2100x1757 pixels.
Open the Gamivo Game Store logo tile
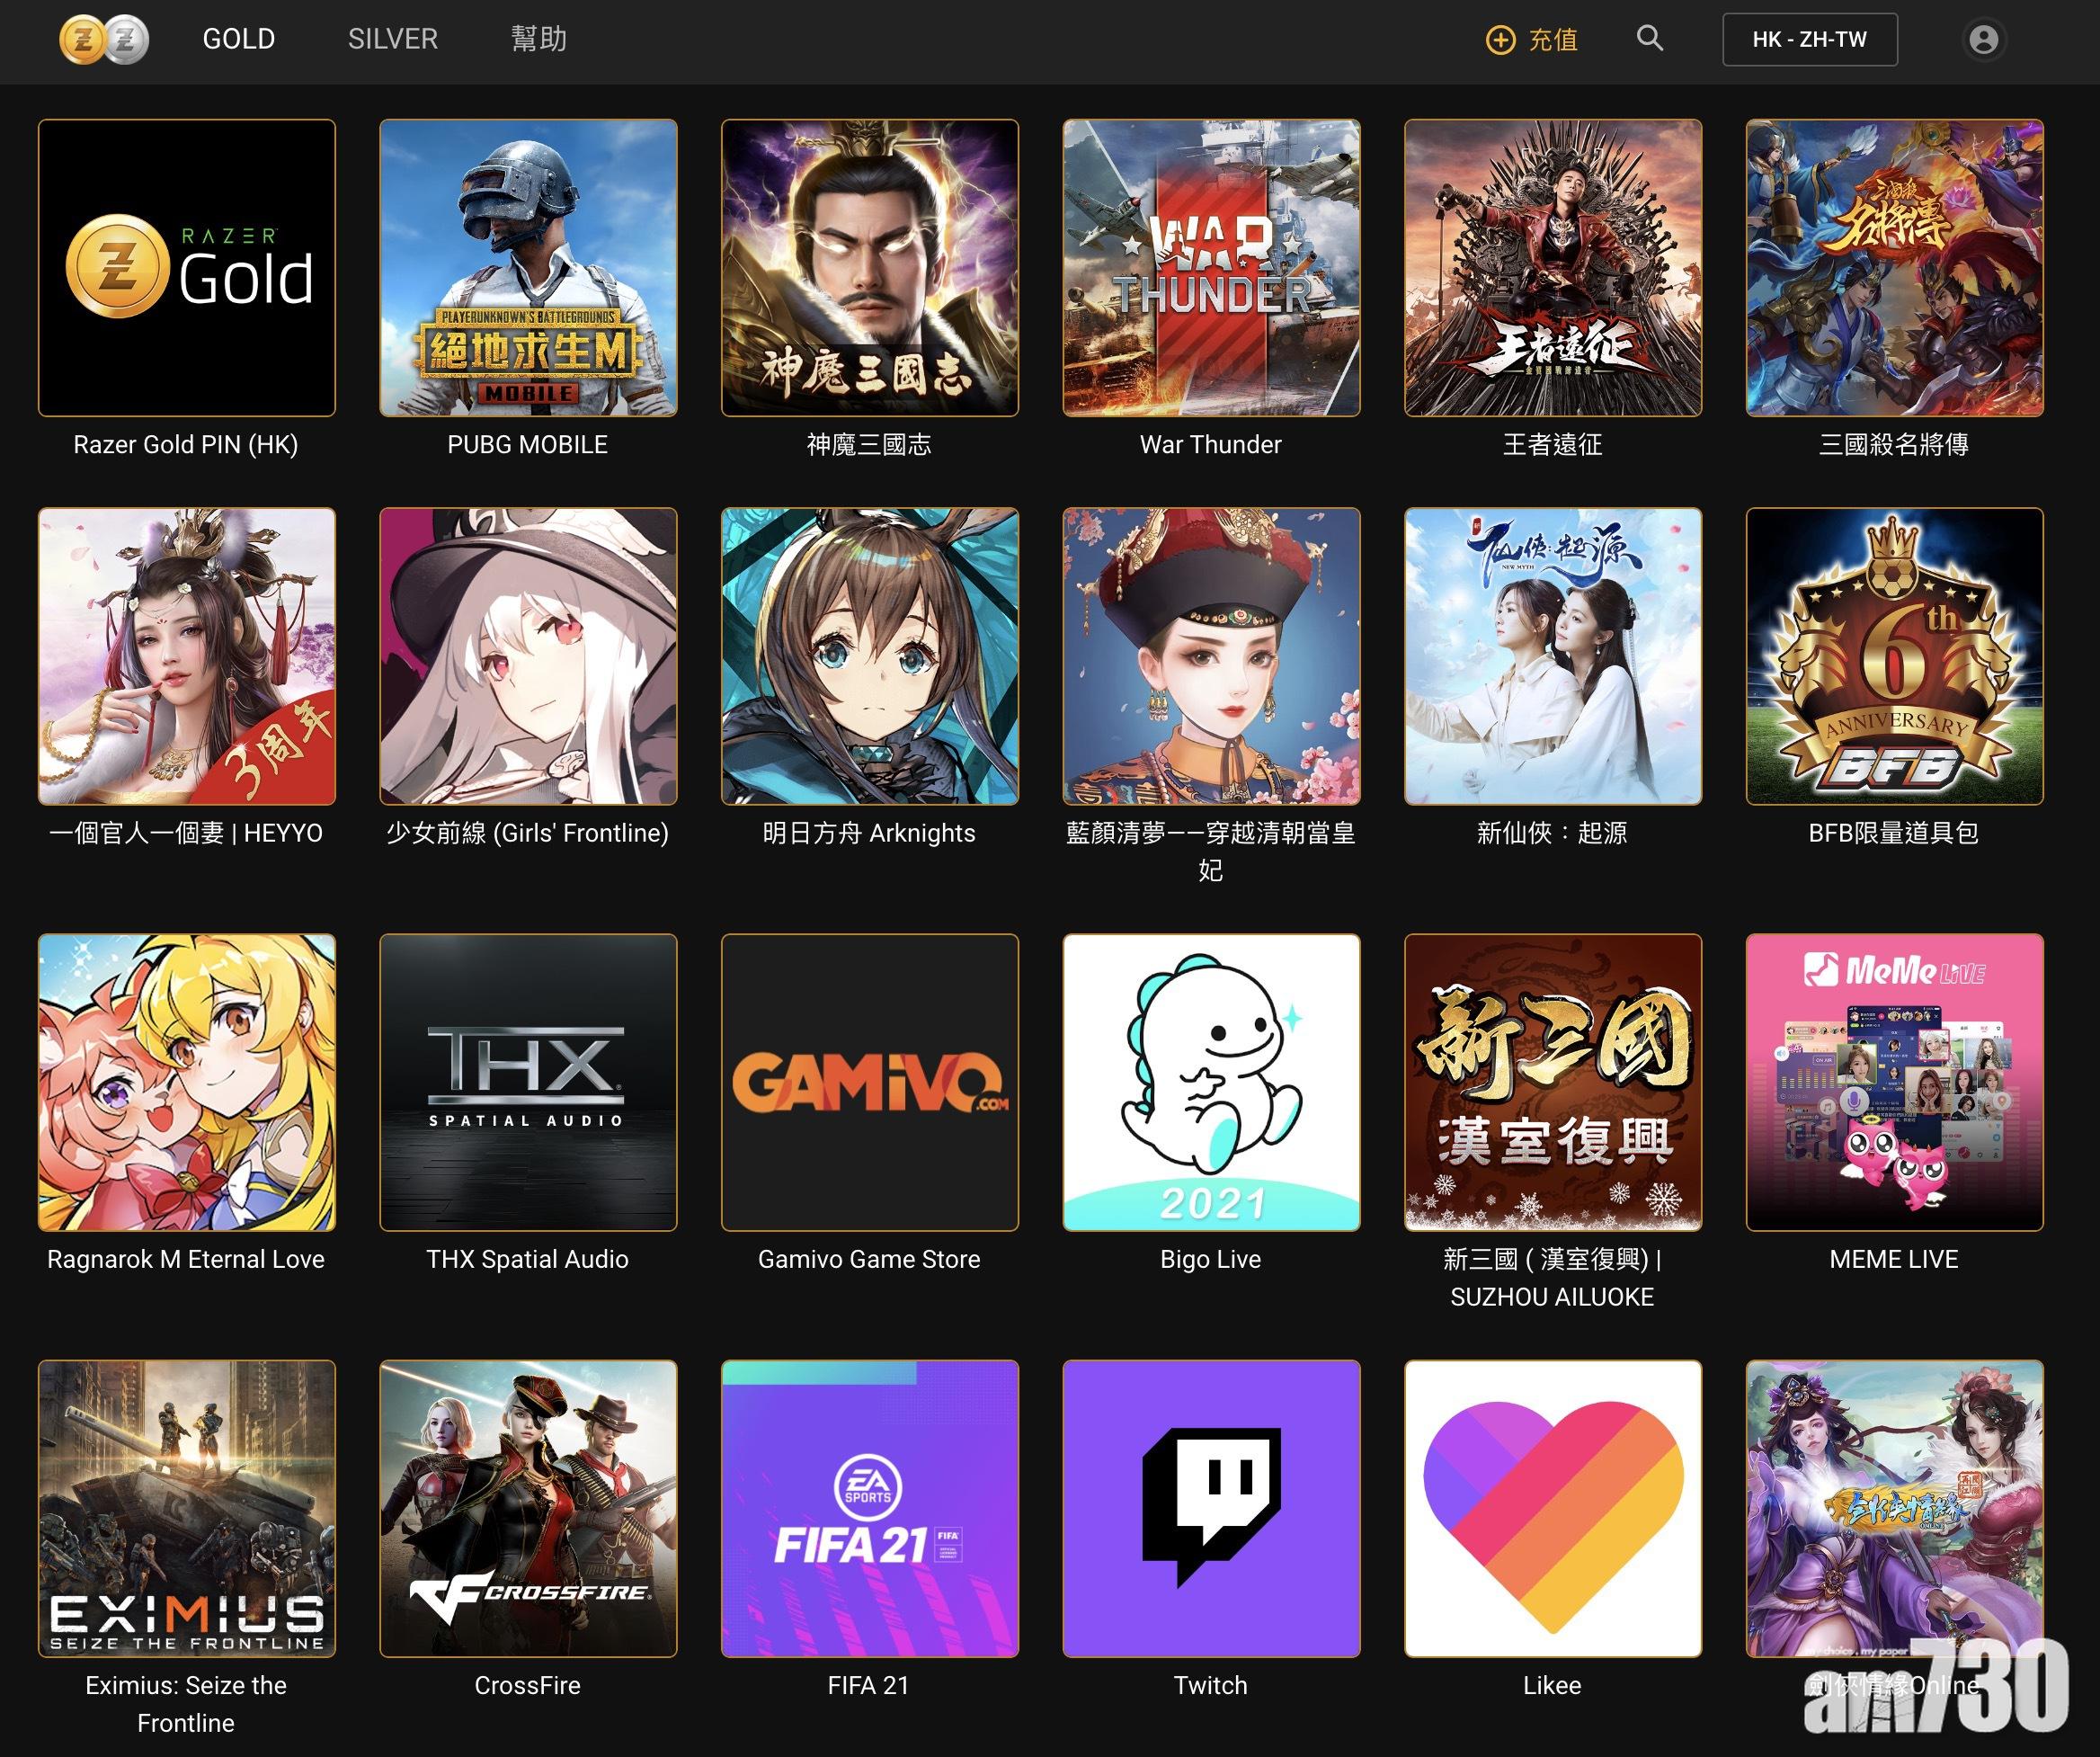[869, 1081]
